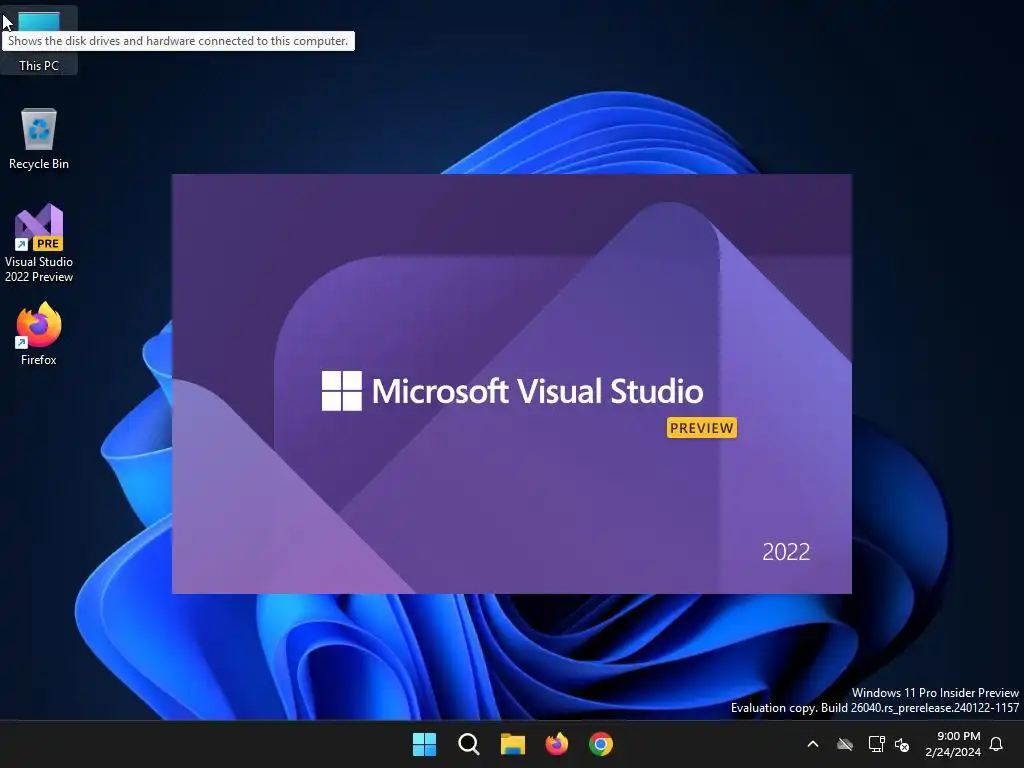This screenshot has width=1024, height=768.
Task: Launch Firefox from the taskbar
Action: (x=556, y=744)
